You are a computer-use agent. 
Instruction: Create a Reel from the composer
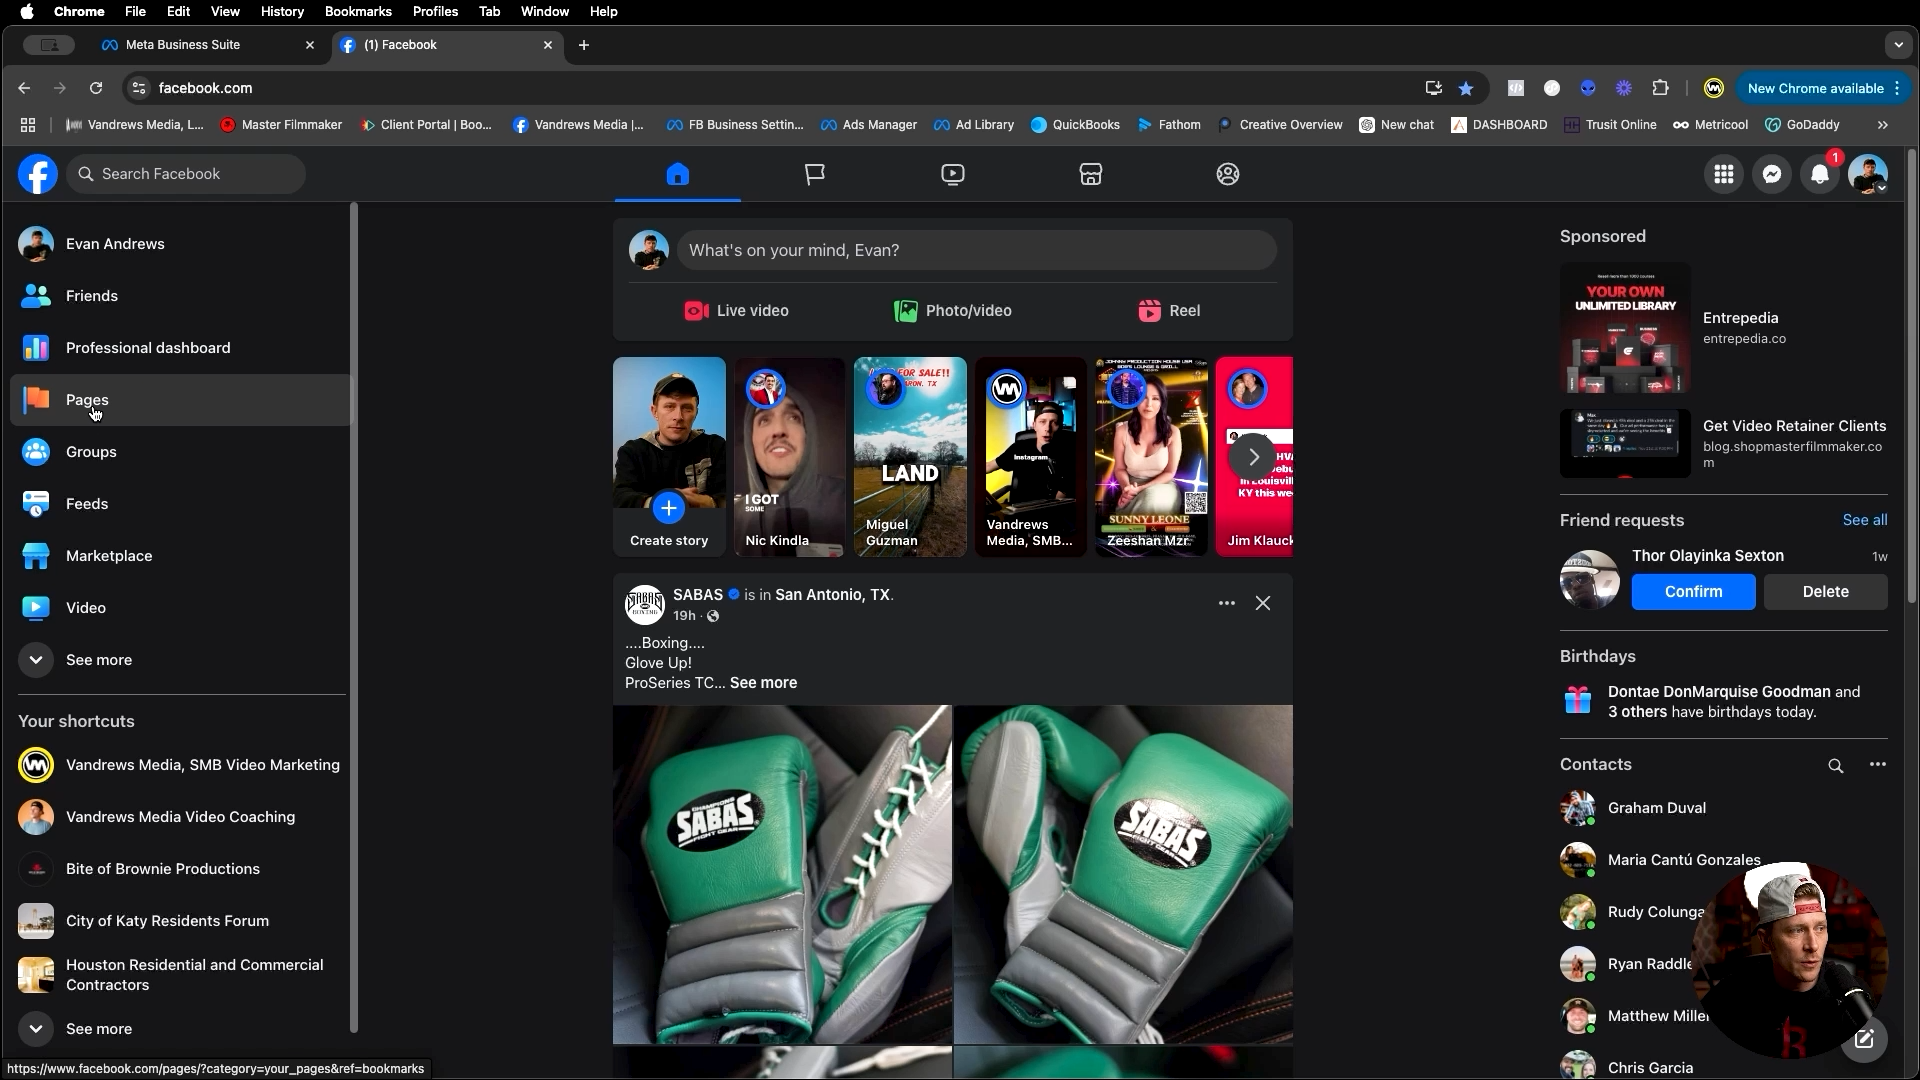tap(1169, 311)
